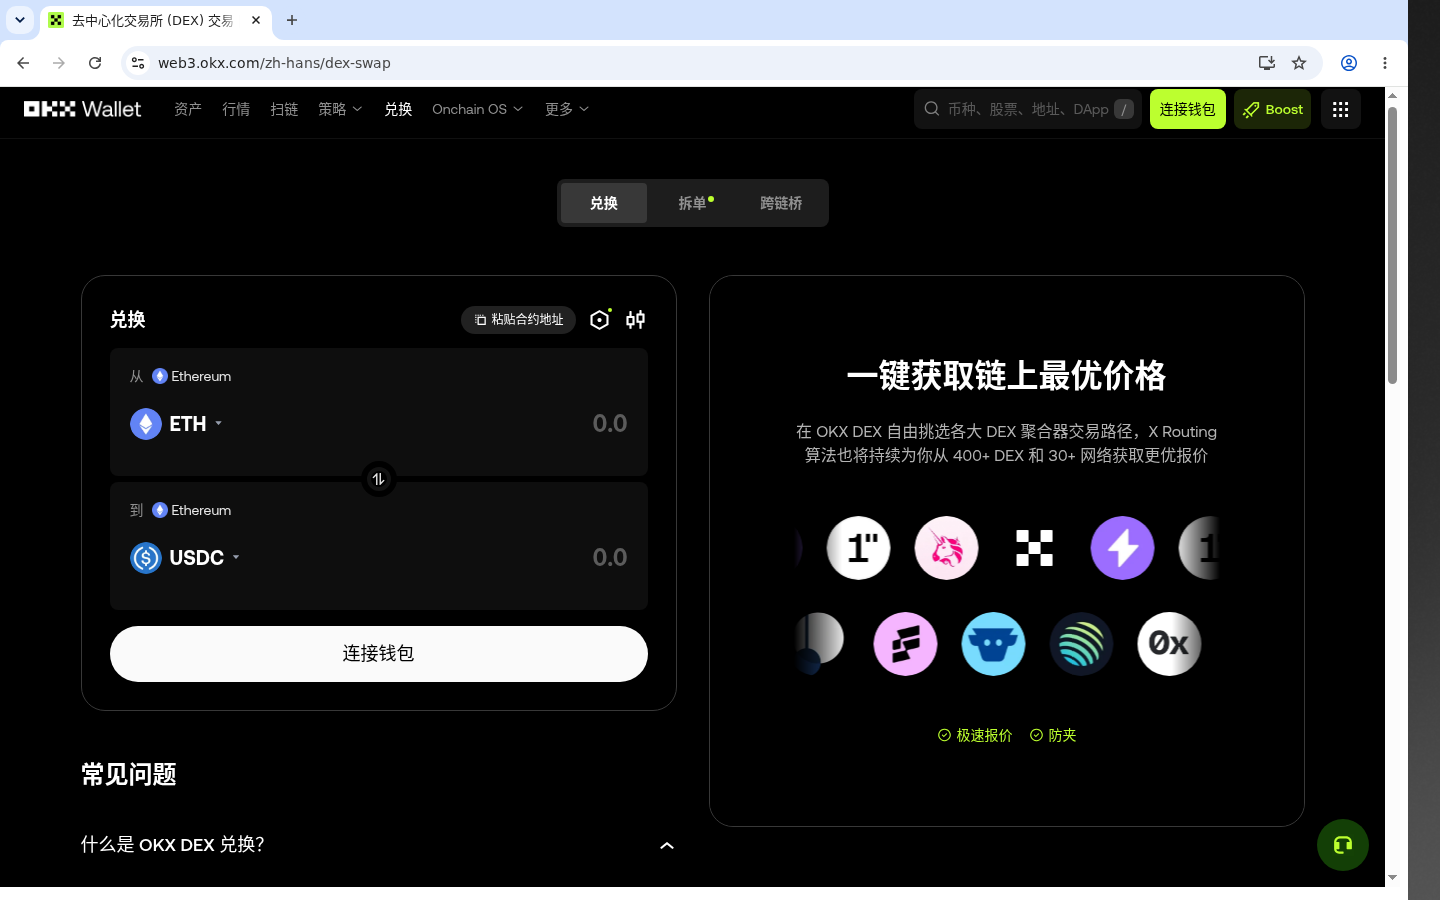Click the purple lightning bolt logo
Screen dimensions: 1440x900
[1122, 548]
